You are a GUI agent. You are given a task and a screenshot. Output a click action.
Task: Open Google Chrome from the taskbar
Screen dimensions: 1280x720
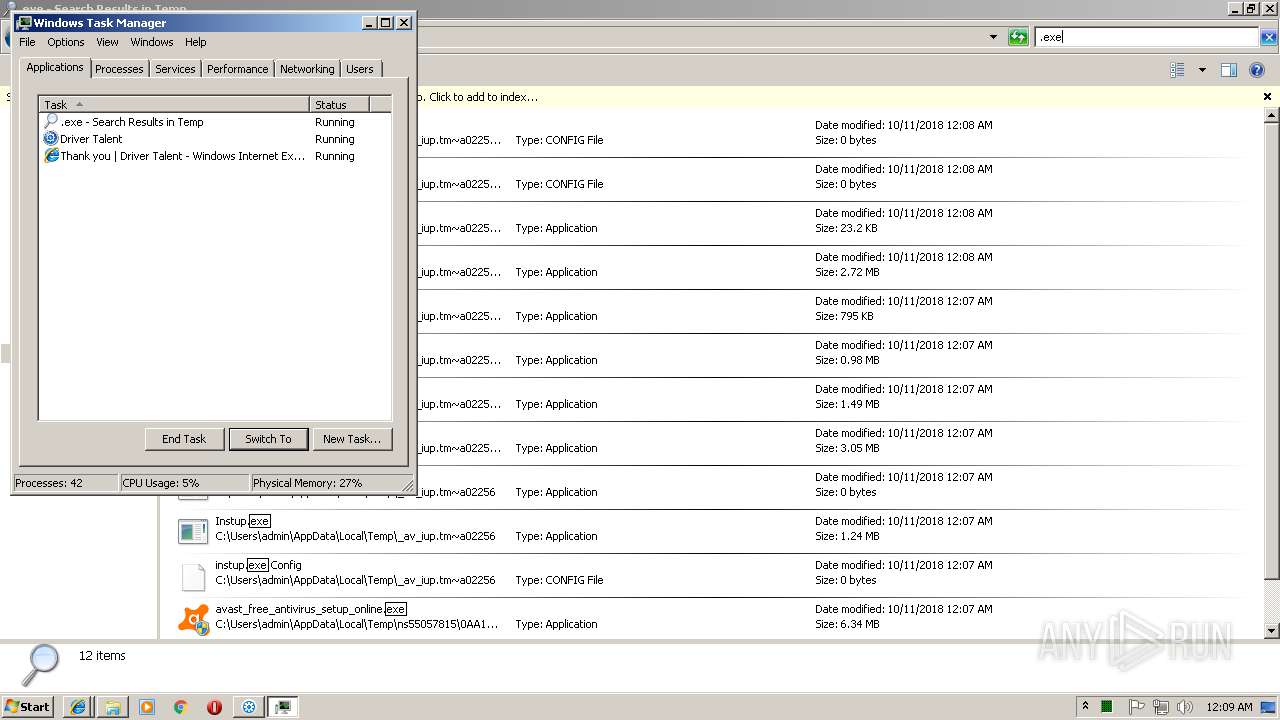(181, 707)
